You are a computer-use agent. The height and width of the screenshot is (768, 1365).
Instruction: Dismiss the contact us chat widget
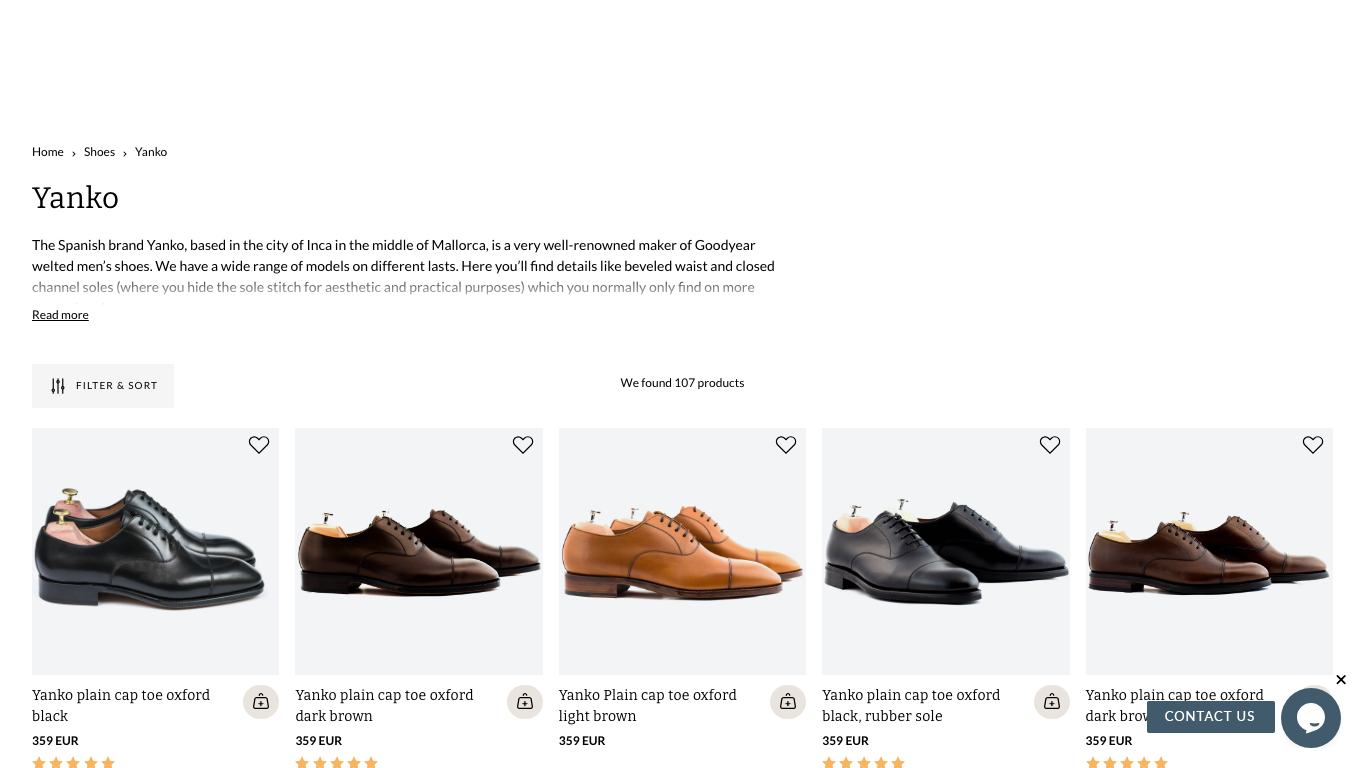[x=1341, y=680]
